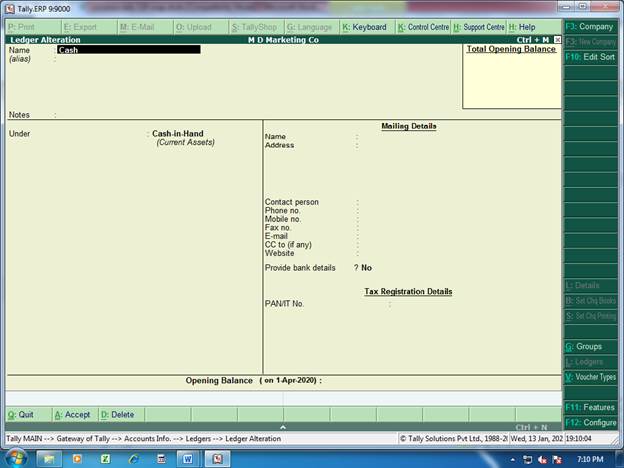Click the ledger Name field containing Cash
624x468 pixels.
(128, 49)
